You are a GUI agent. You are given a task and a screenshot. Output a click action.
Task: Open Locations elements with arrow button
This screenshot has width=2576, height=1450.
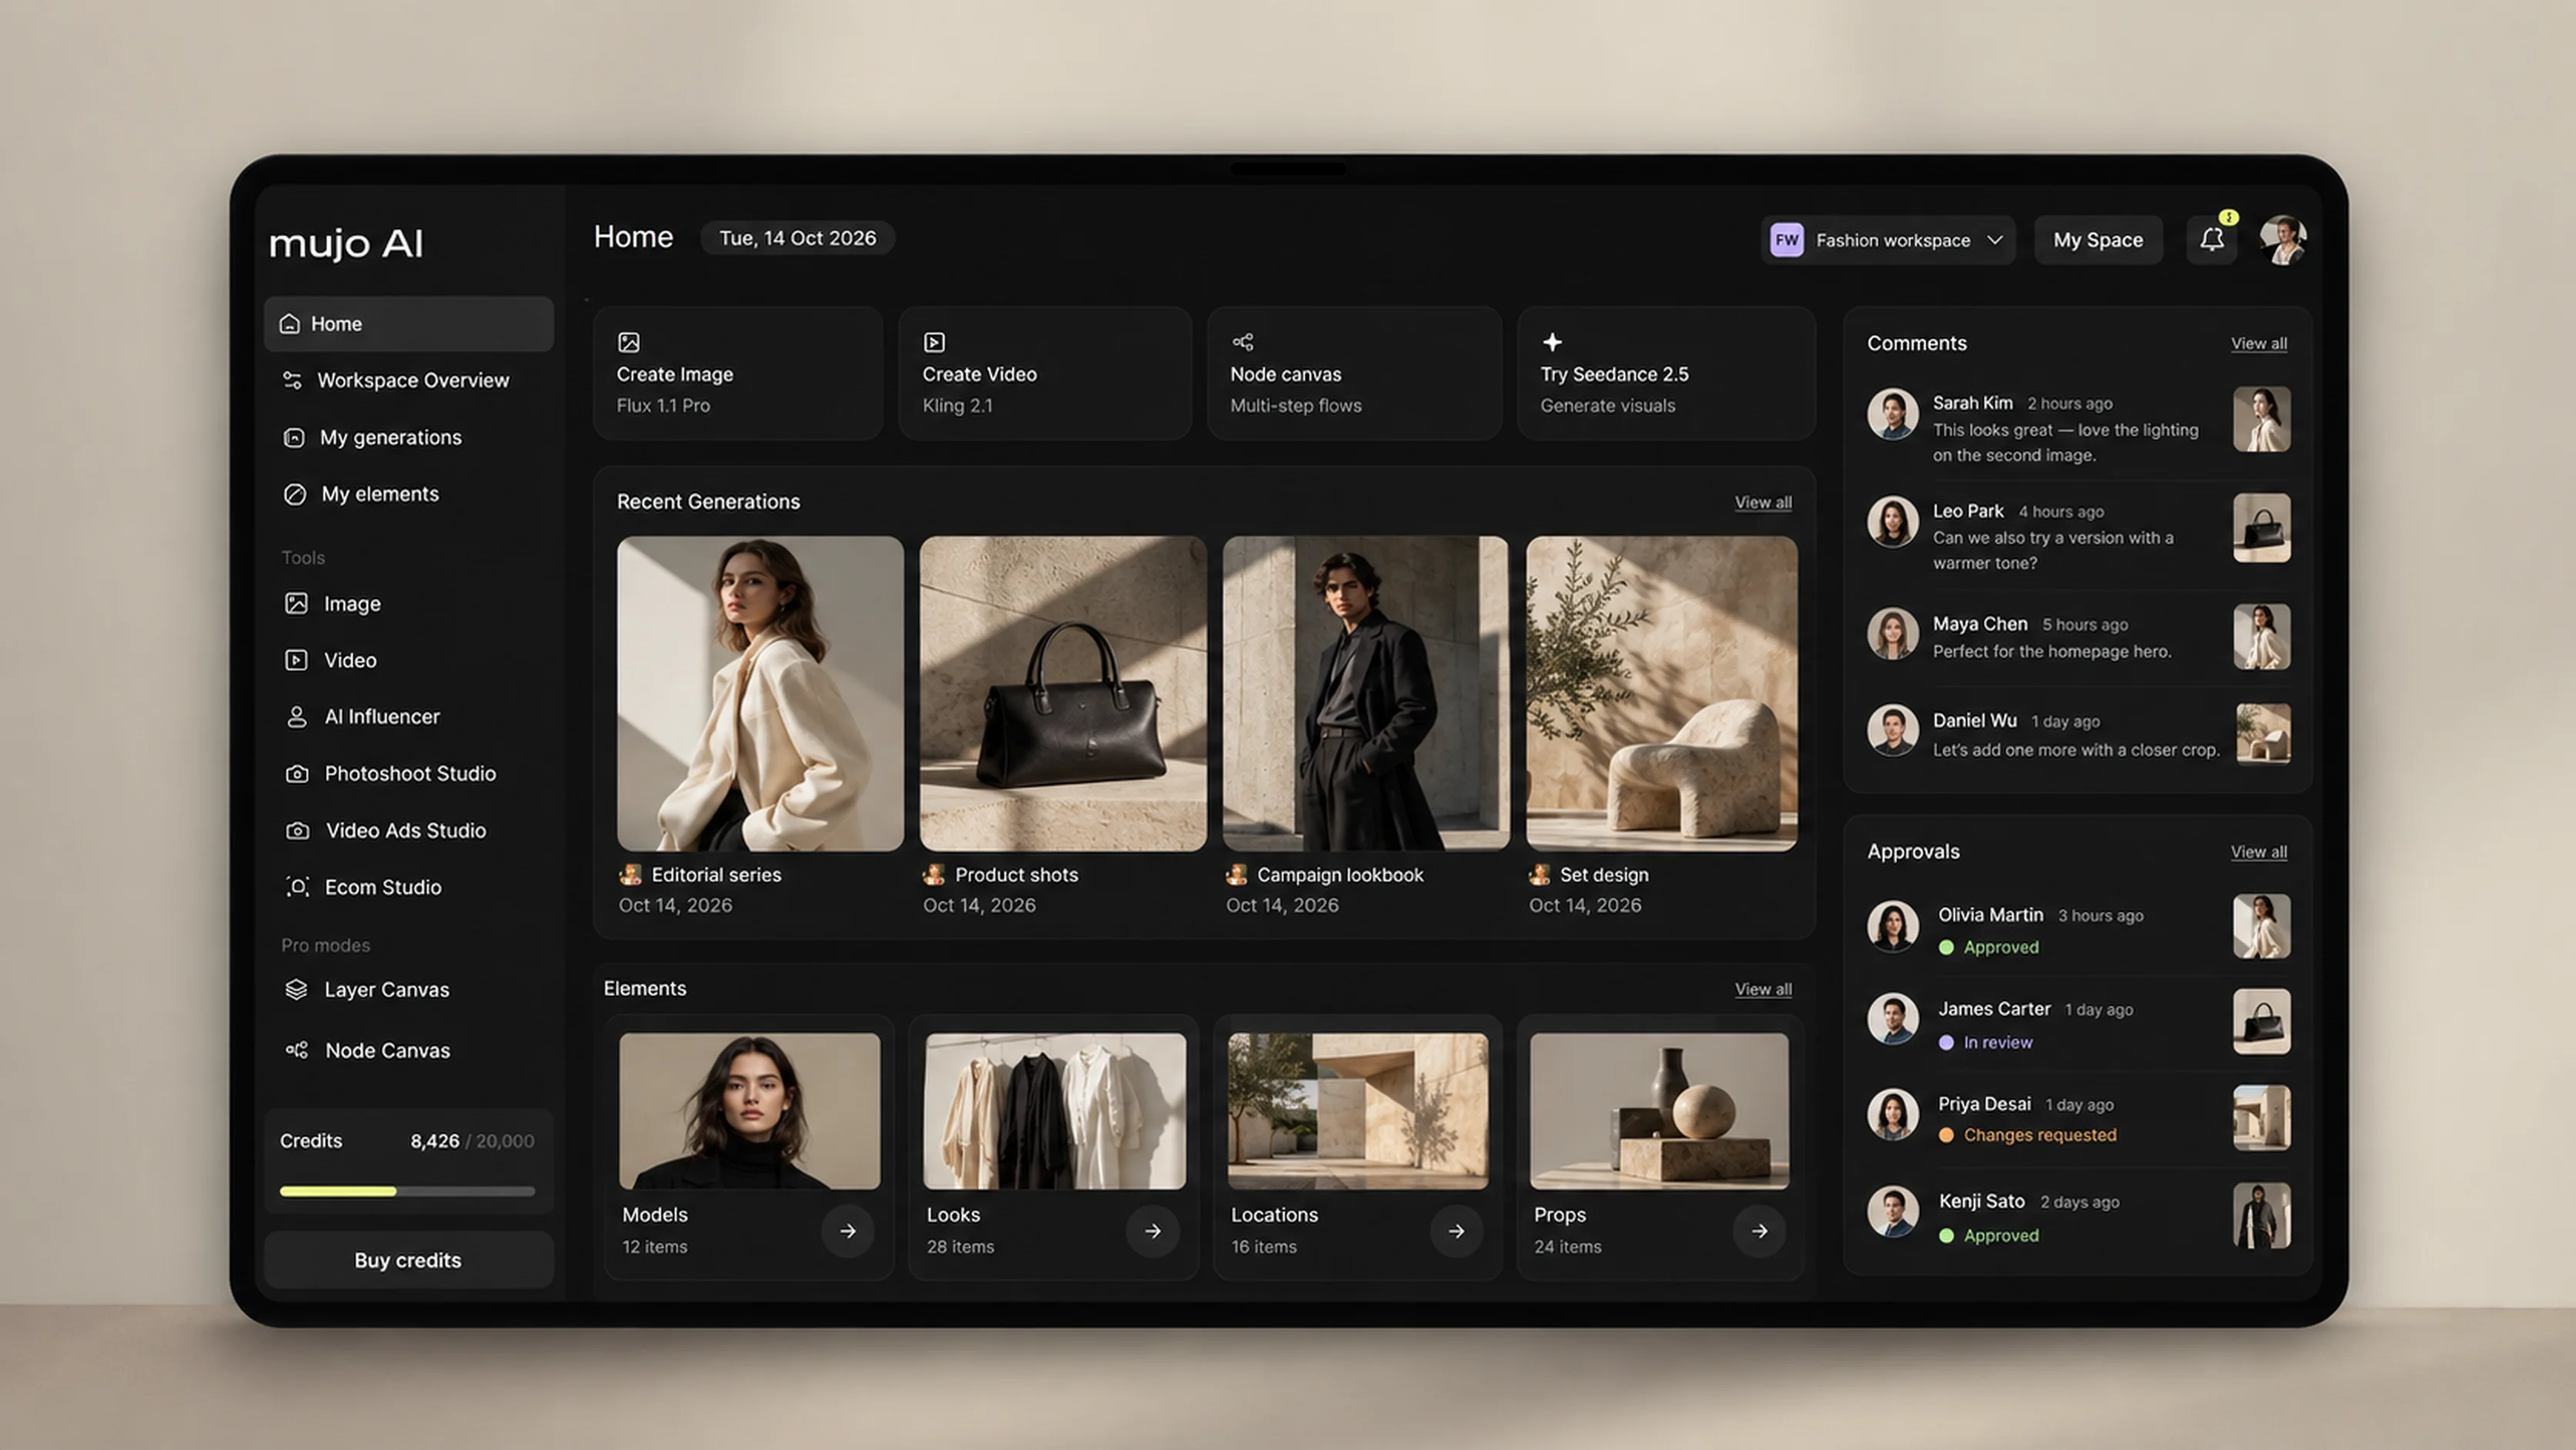(1456, 1231)
